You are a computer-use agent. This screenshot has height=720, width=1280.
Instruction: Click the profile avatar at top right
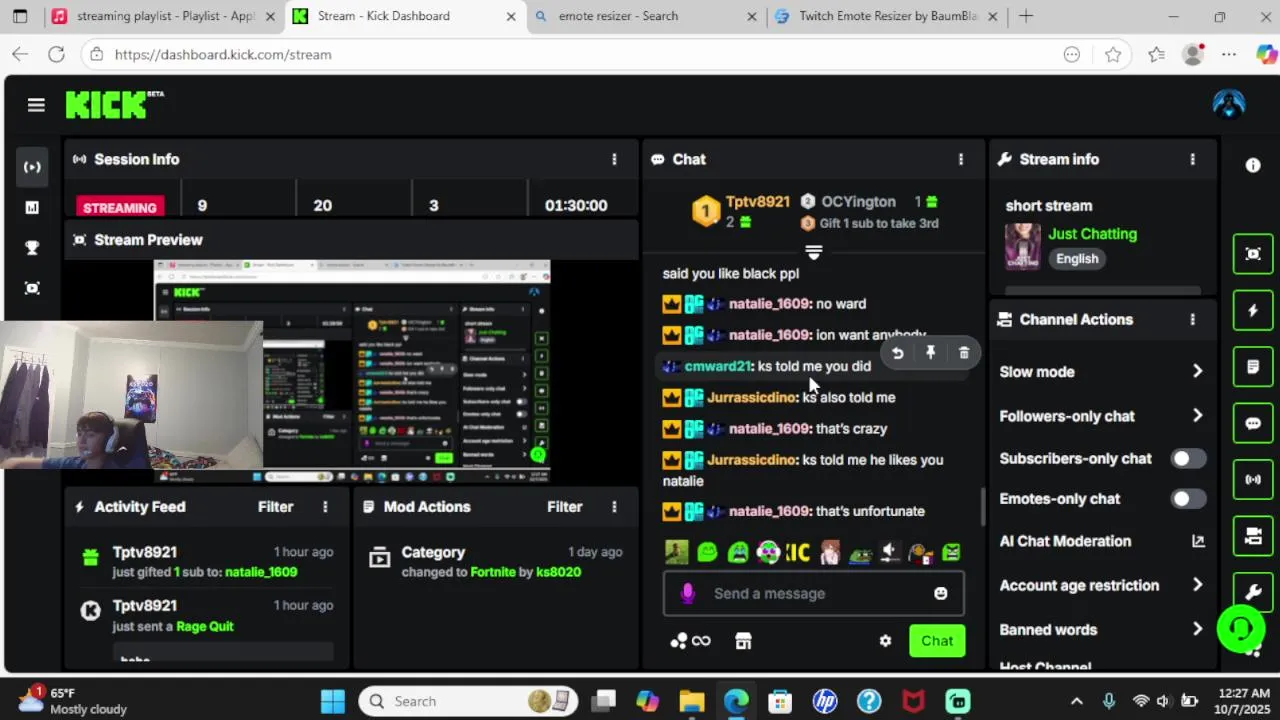[x=1229, y=104]
